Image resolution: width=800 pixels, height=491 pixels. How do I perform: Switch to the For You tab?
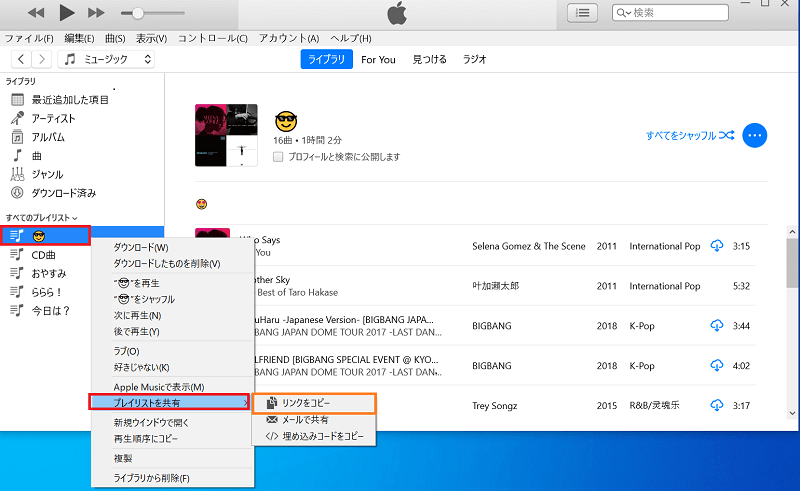(x=378, y=60)
